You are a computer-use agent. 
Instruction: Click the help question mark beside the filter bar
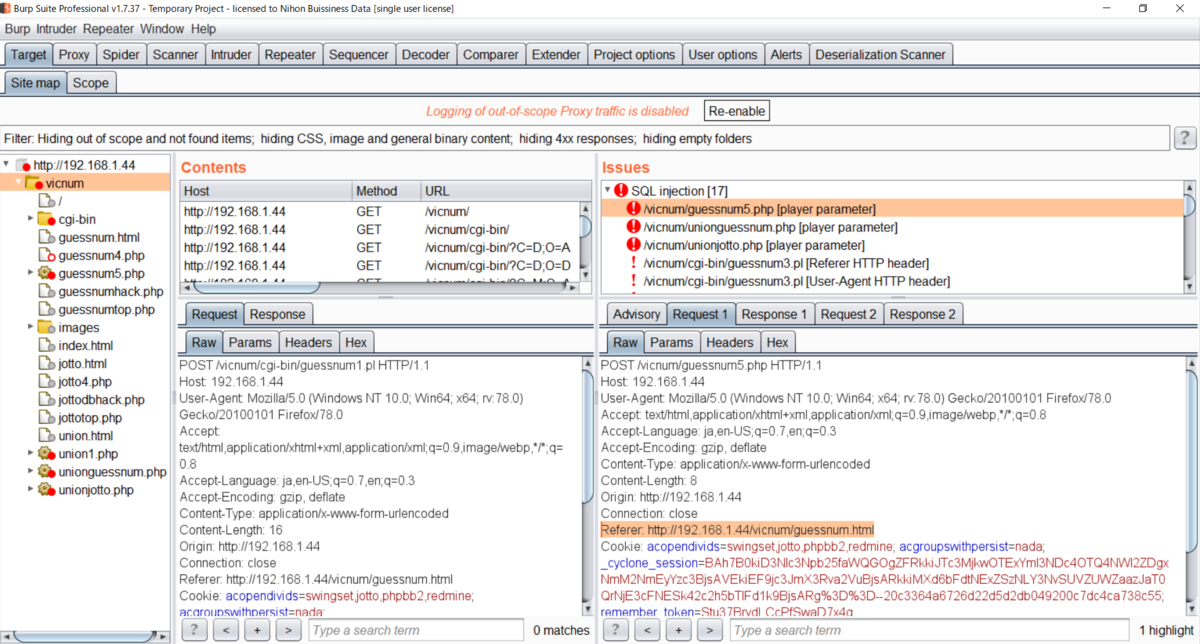[1185, 138]
